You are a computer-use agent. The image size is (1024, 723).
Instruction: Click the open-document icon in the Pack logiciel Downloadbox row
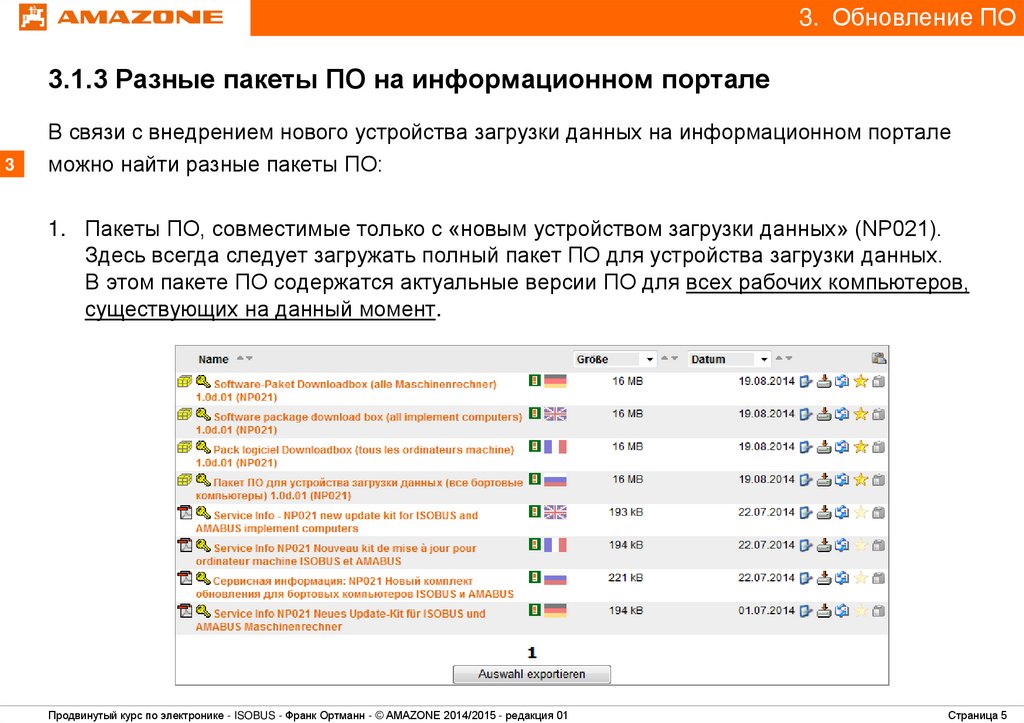(x=807, y=447)
